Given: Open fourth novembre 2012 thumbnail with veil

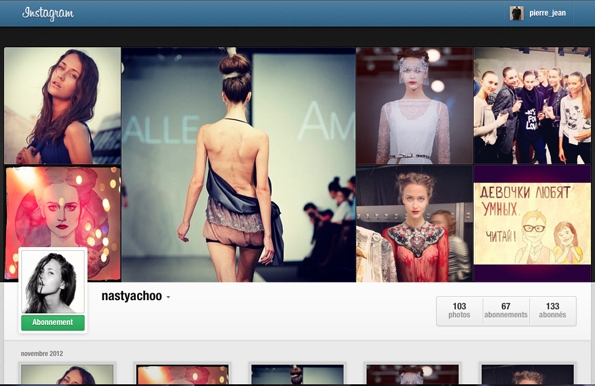Looking at the screenshot, I should point(412,374).
